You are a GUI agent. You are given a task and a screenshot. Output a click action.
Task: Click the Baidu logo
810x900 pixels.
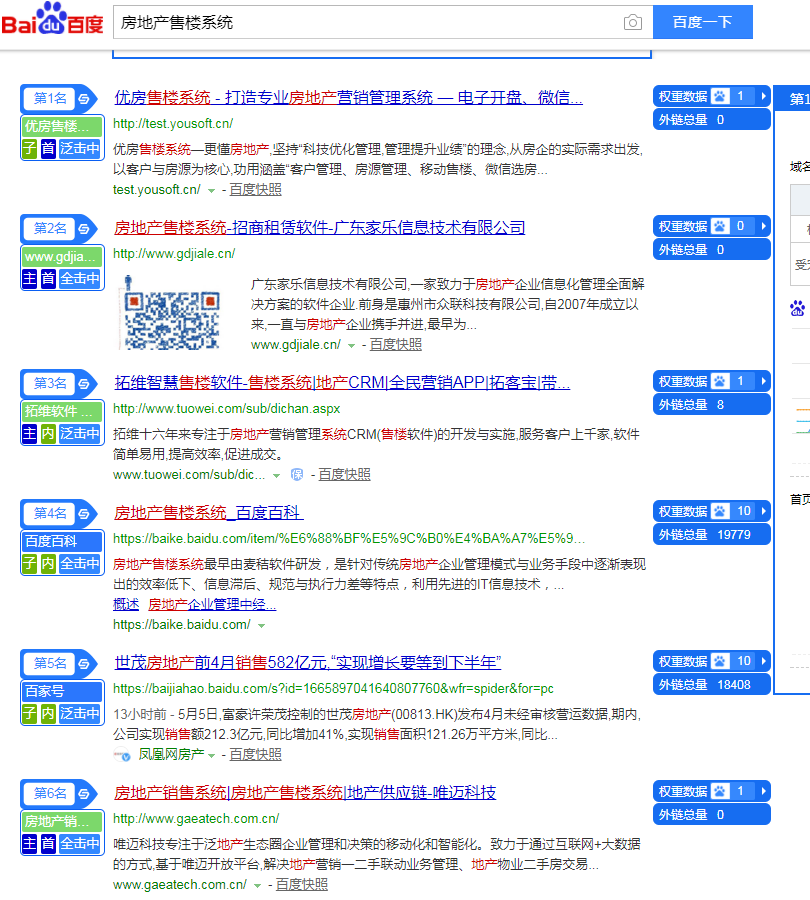point(52,18)
